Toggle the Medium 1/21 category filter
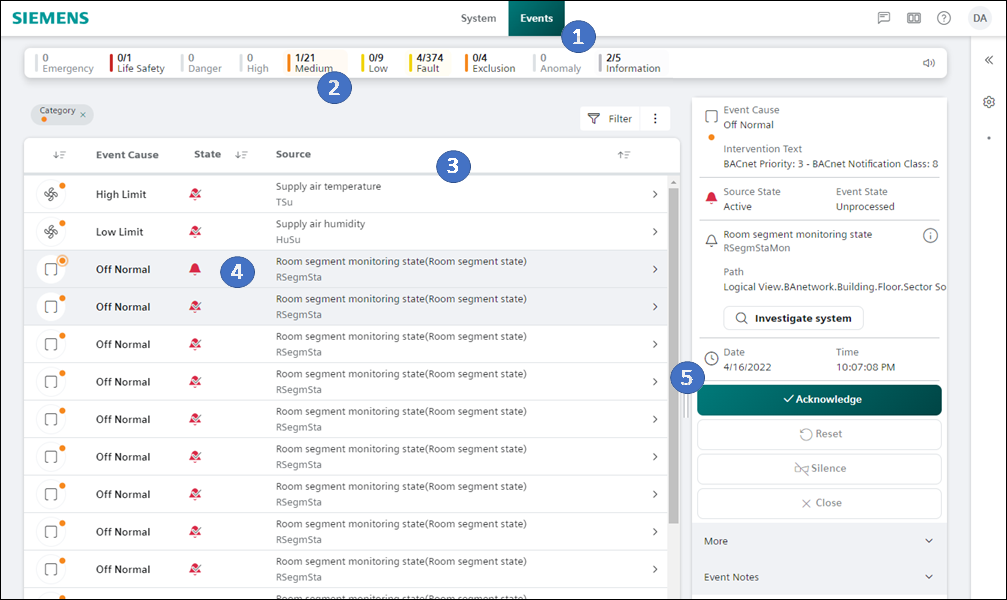 point(312,63)
